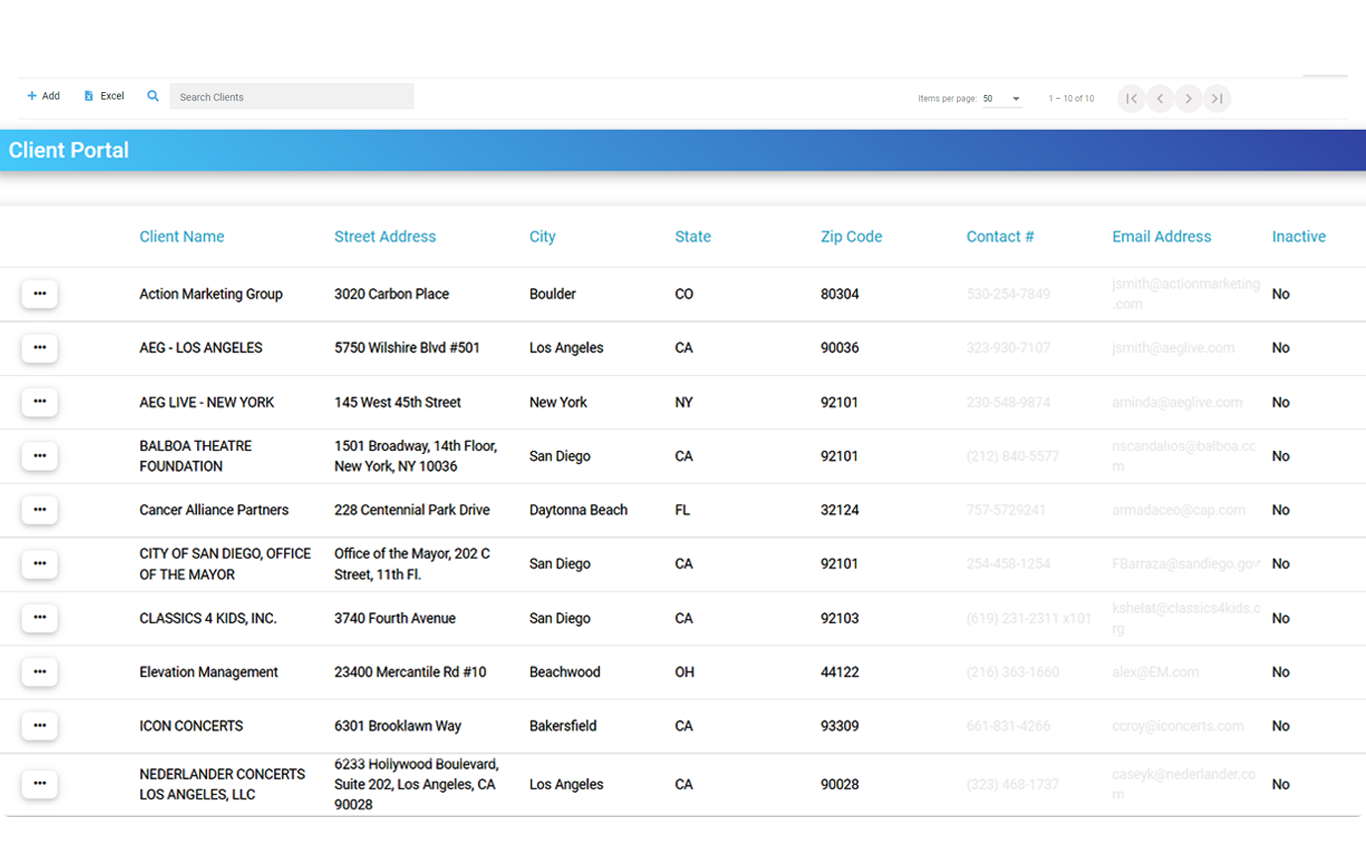1366x857 pixels.
Task: Click inside the Search Clients field
Action: click(290, 96)
